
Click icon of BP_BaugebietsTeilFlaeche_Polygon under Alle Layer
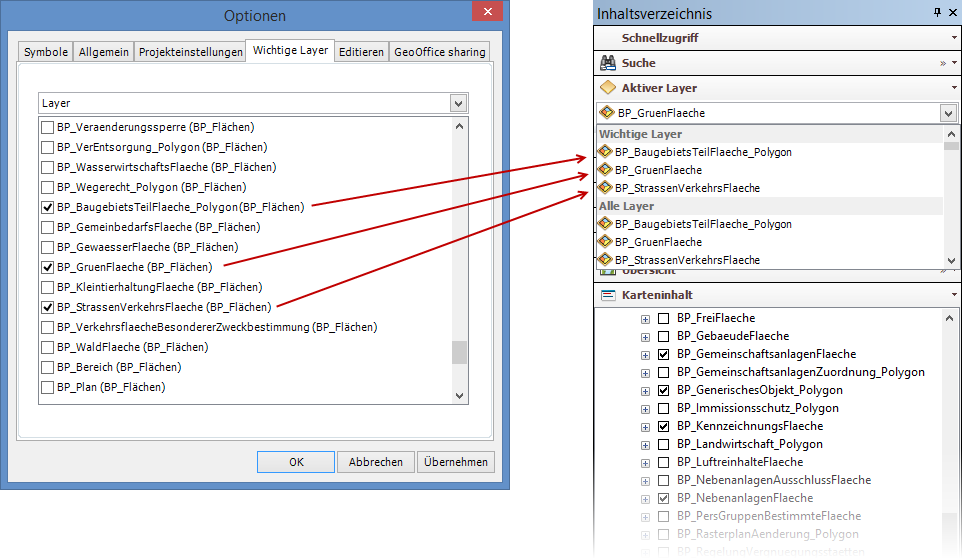(606, 224)
